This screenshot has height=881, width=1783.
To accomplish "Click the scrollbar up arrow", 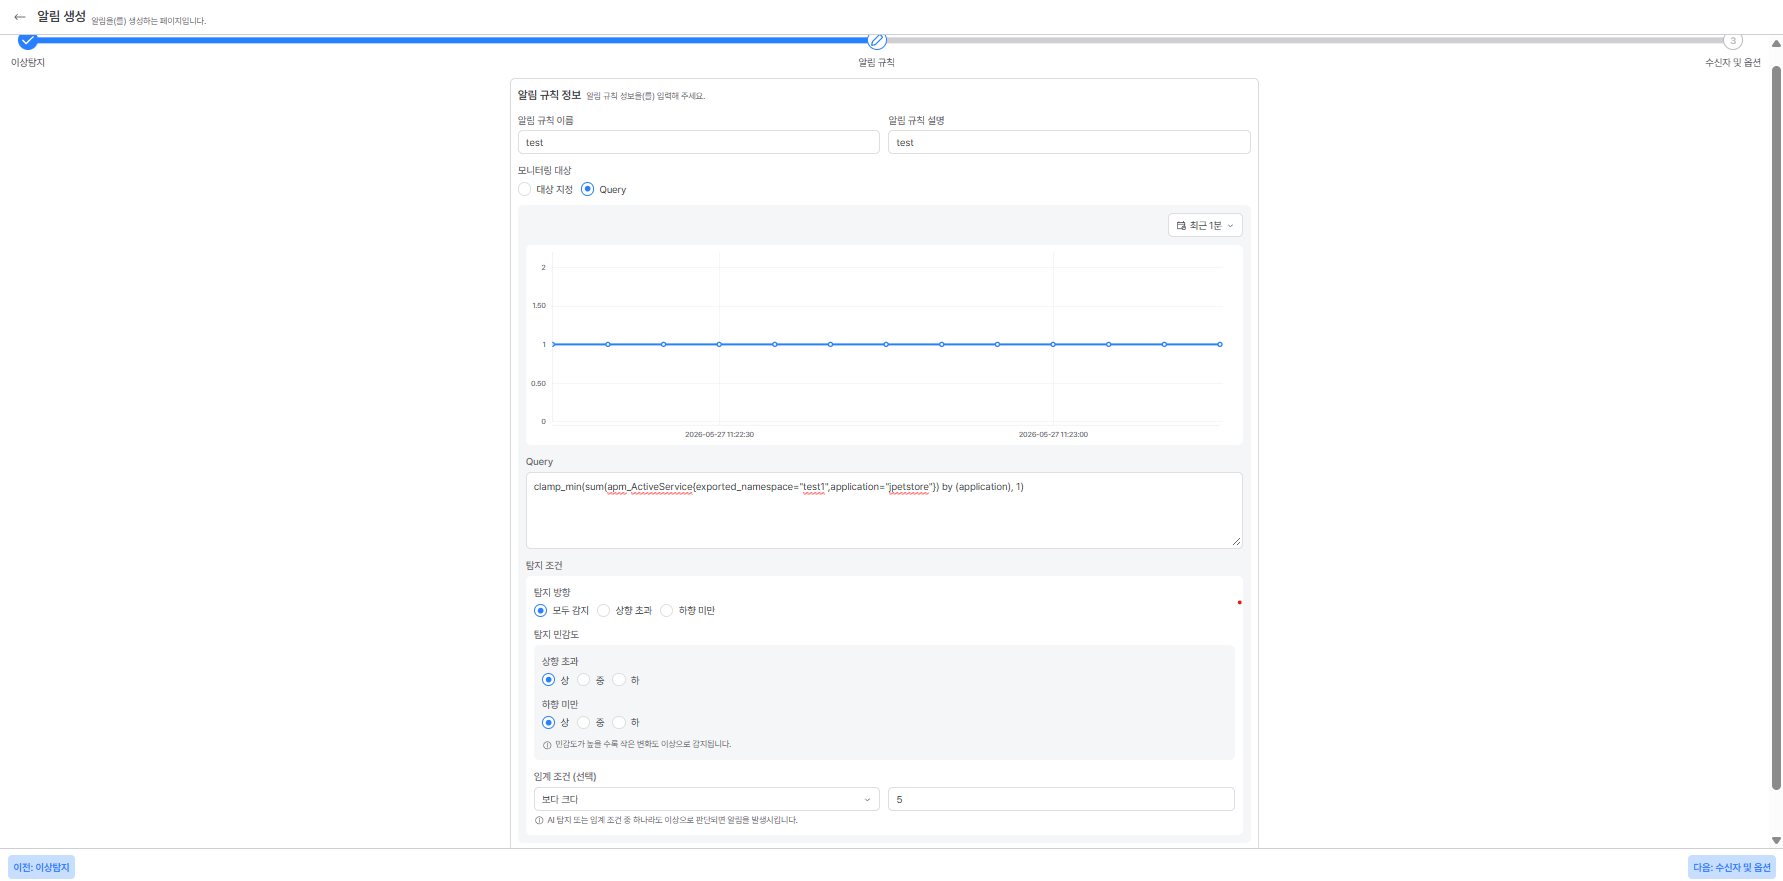I will (x=1776, y=44).
